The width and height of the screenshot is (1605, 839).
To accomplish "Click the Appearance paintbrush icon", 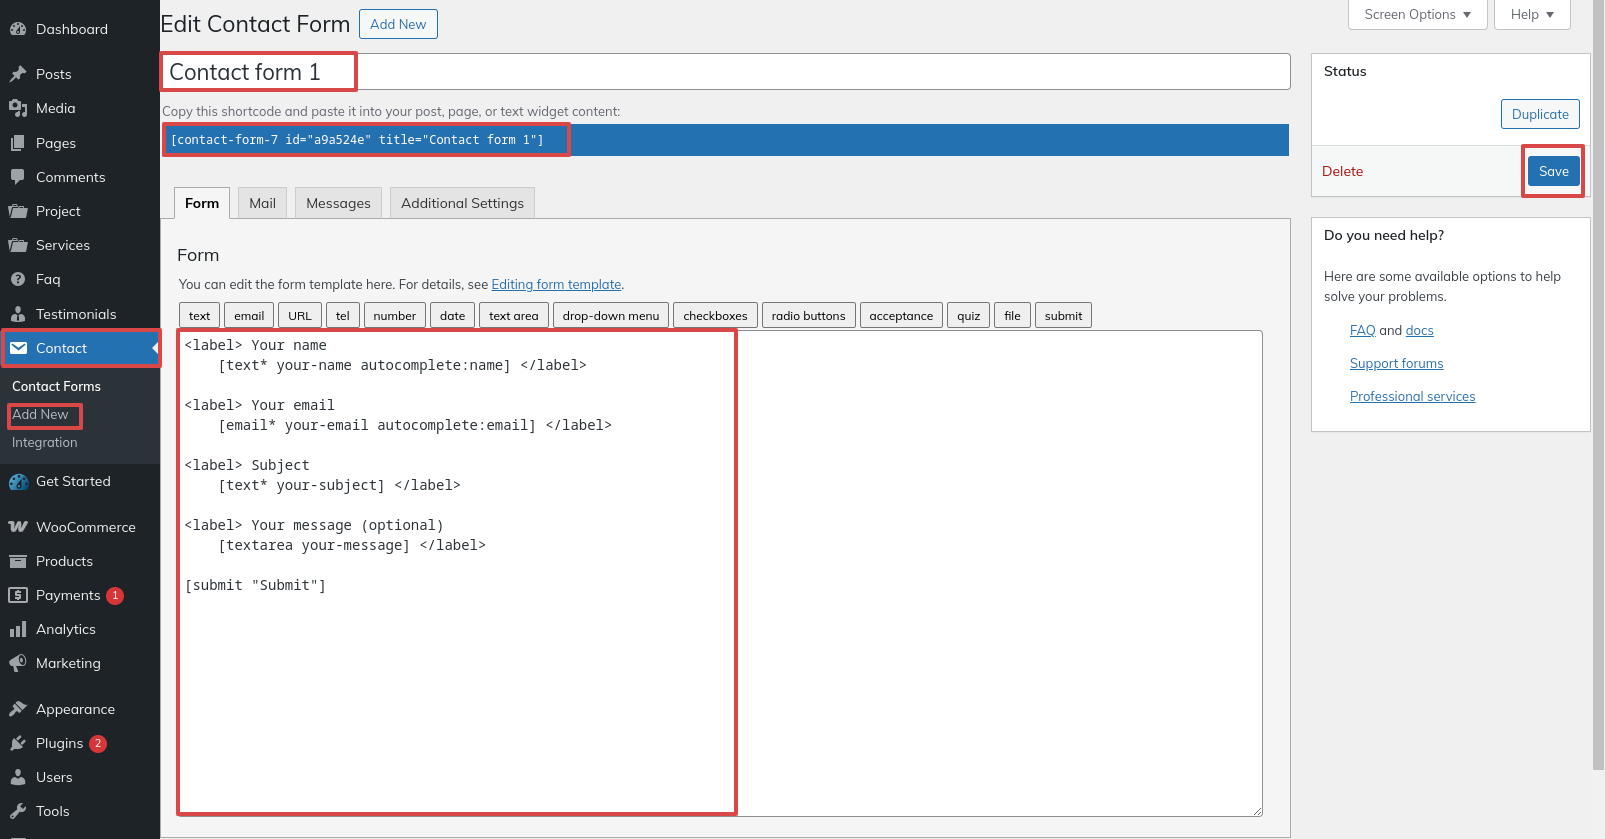I will point(18,709).
